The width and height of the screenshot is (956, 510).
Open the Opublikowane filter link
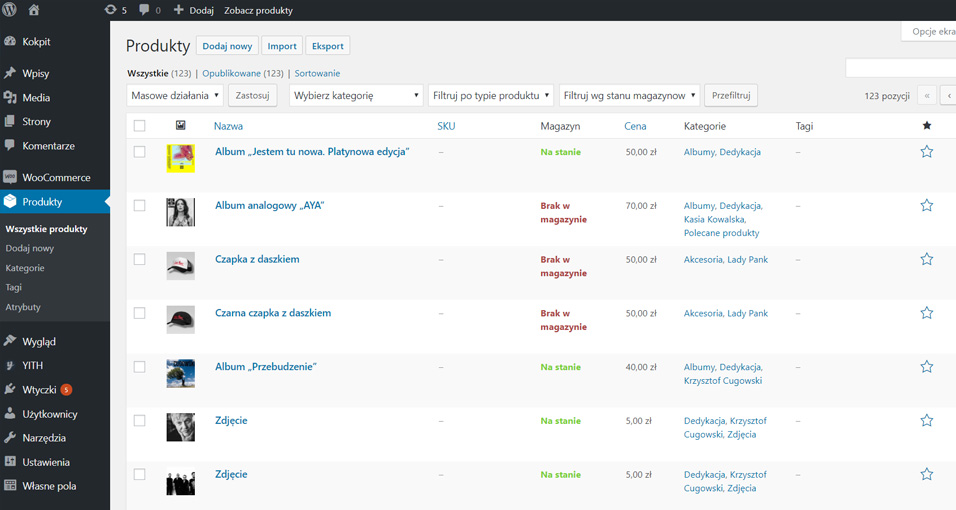coord(232,73)
